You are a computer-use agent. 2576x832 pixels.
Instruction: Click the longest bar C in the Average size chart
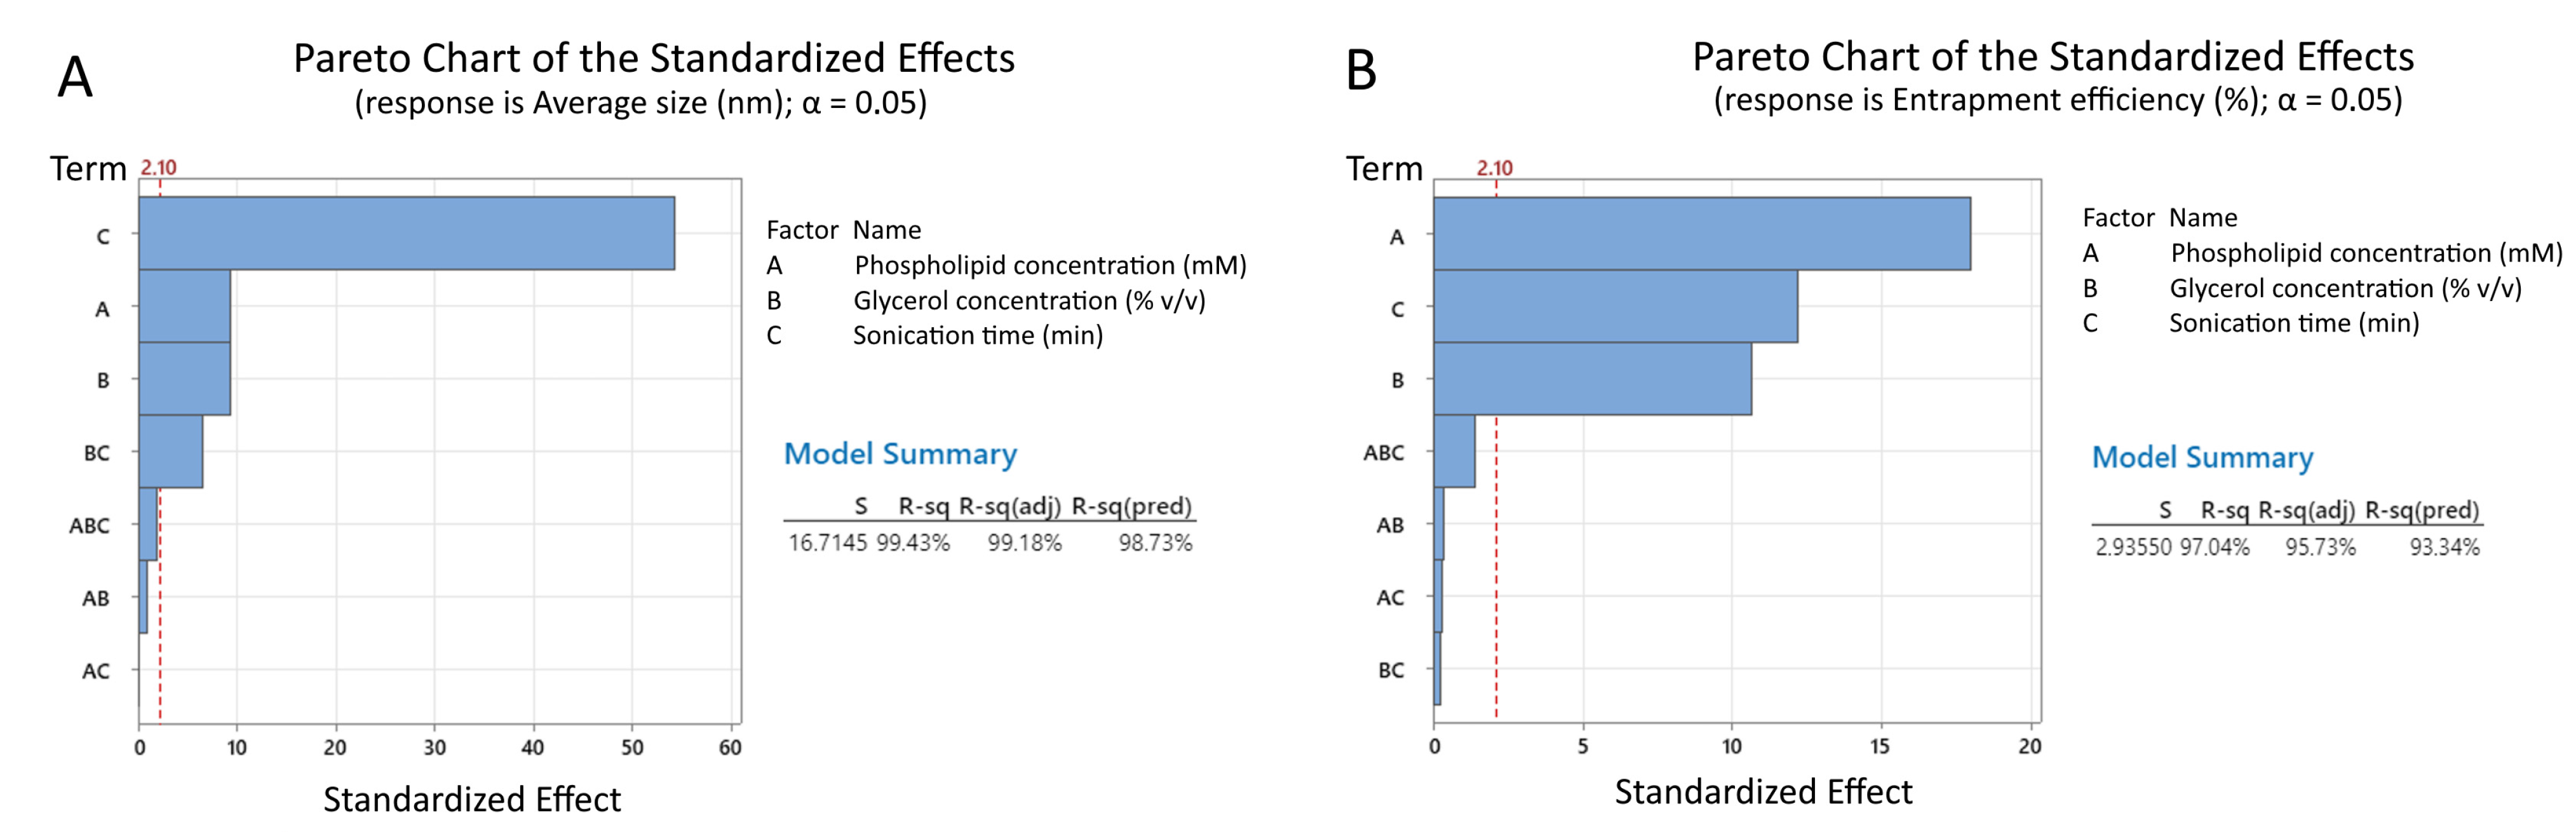pyautogui.click(x=406, y=233)
